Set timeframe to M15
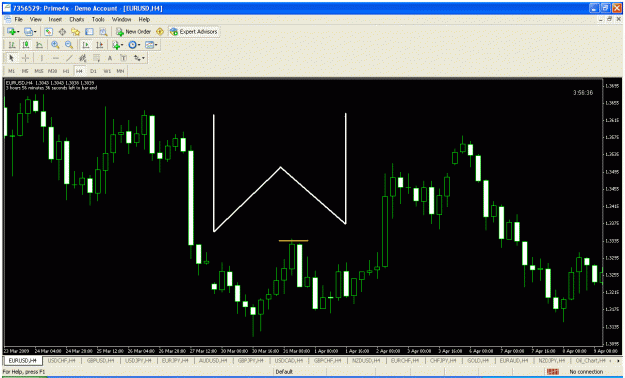The height and width of the screenshot is (378, 625). pos(39,71)
